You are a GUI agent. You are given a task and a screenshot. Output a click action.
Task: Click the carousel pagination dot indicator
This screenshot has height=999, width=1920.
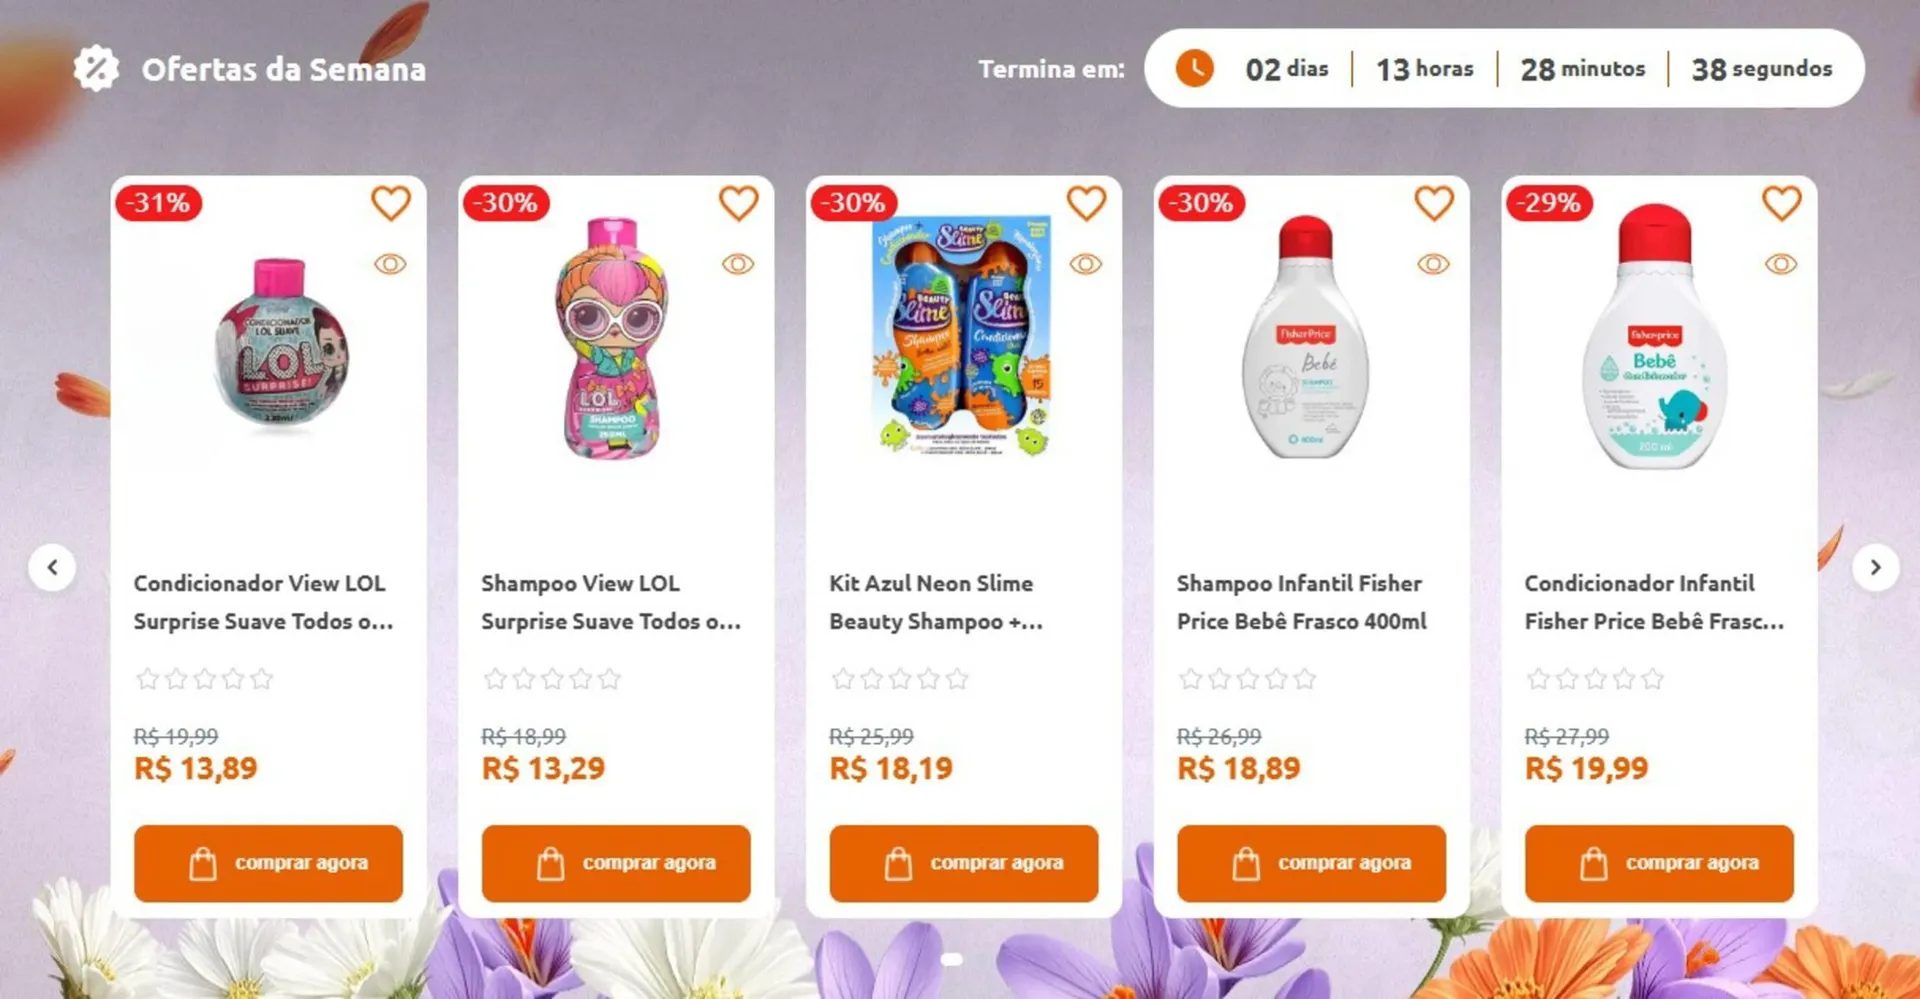[x=952, y=959]
